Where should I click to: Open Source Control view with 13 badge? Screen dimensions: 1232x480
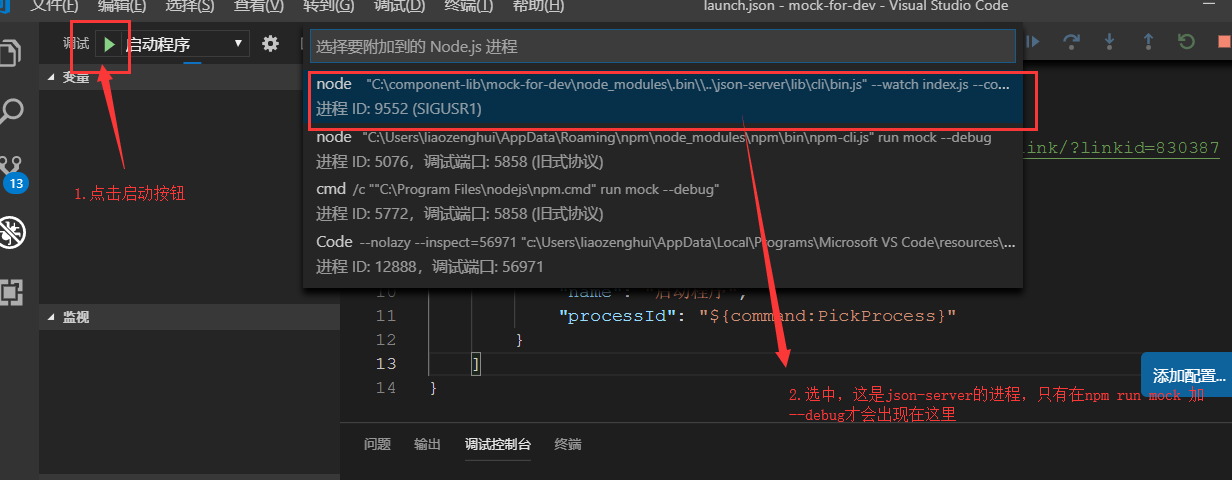(12, 172)
